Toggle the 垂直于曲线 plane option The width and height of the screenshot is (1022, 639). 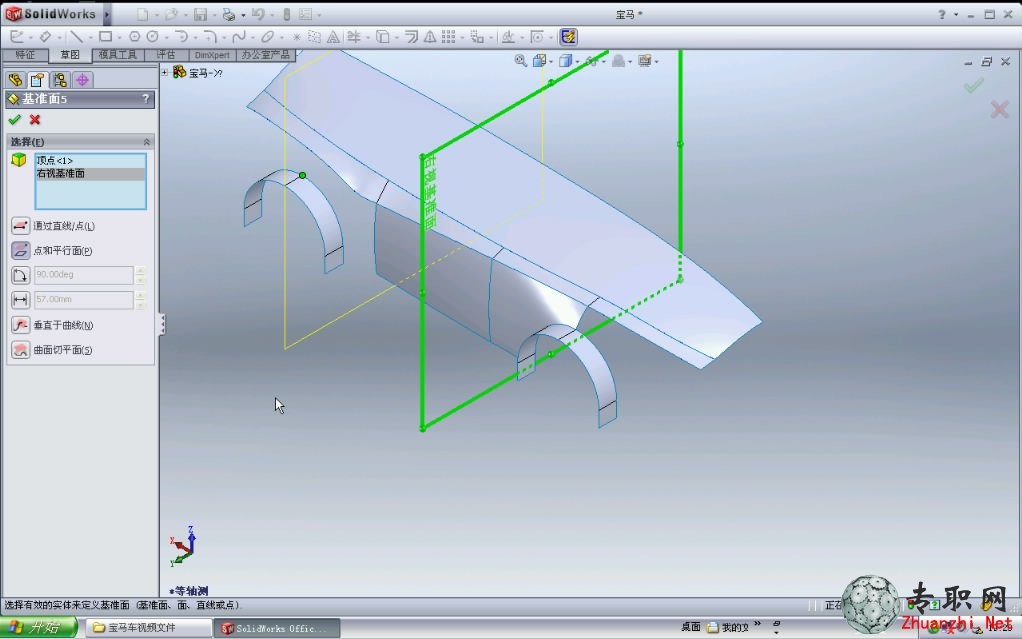point(20,325)
